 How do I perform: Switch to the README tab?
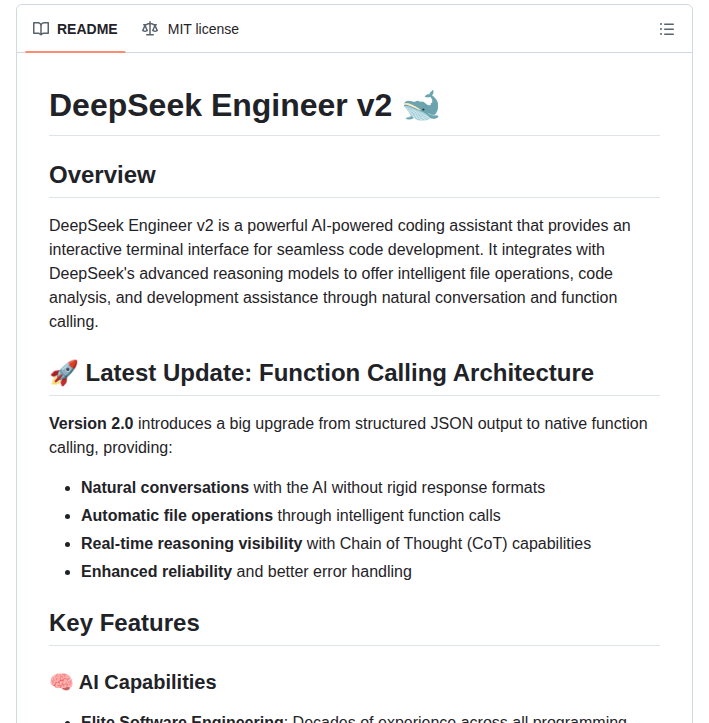[x=75, y=29]
